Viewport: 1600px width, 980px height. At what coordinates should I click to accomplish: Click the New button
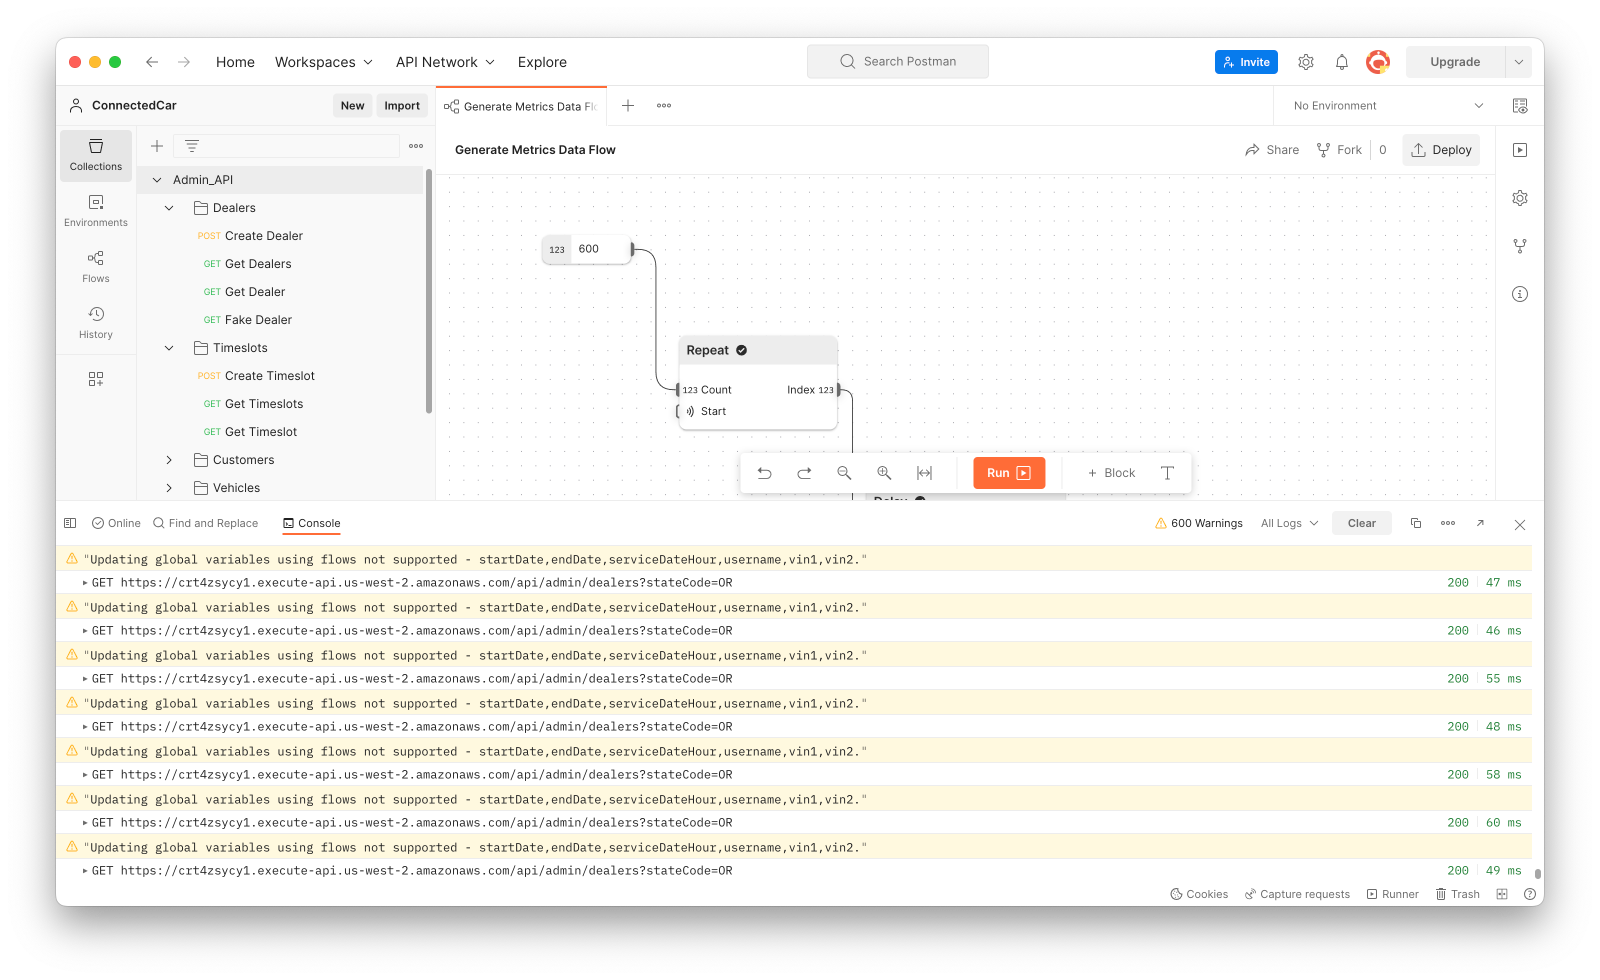(x=352, y=106)
